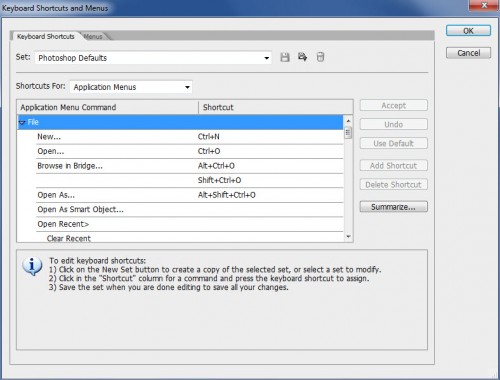Screen dimensions: 500x380
Task: Select the Open Recent> row
Action: pyautogui.click(x=190, y=224)
